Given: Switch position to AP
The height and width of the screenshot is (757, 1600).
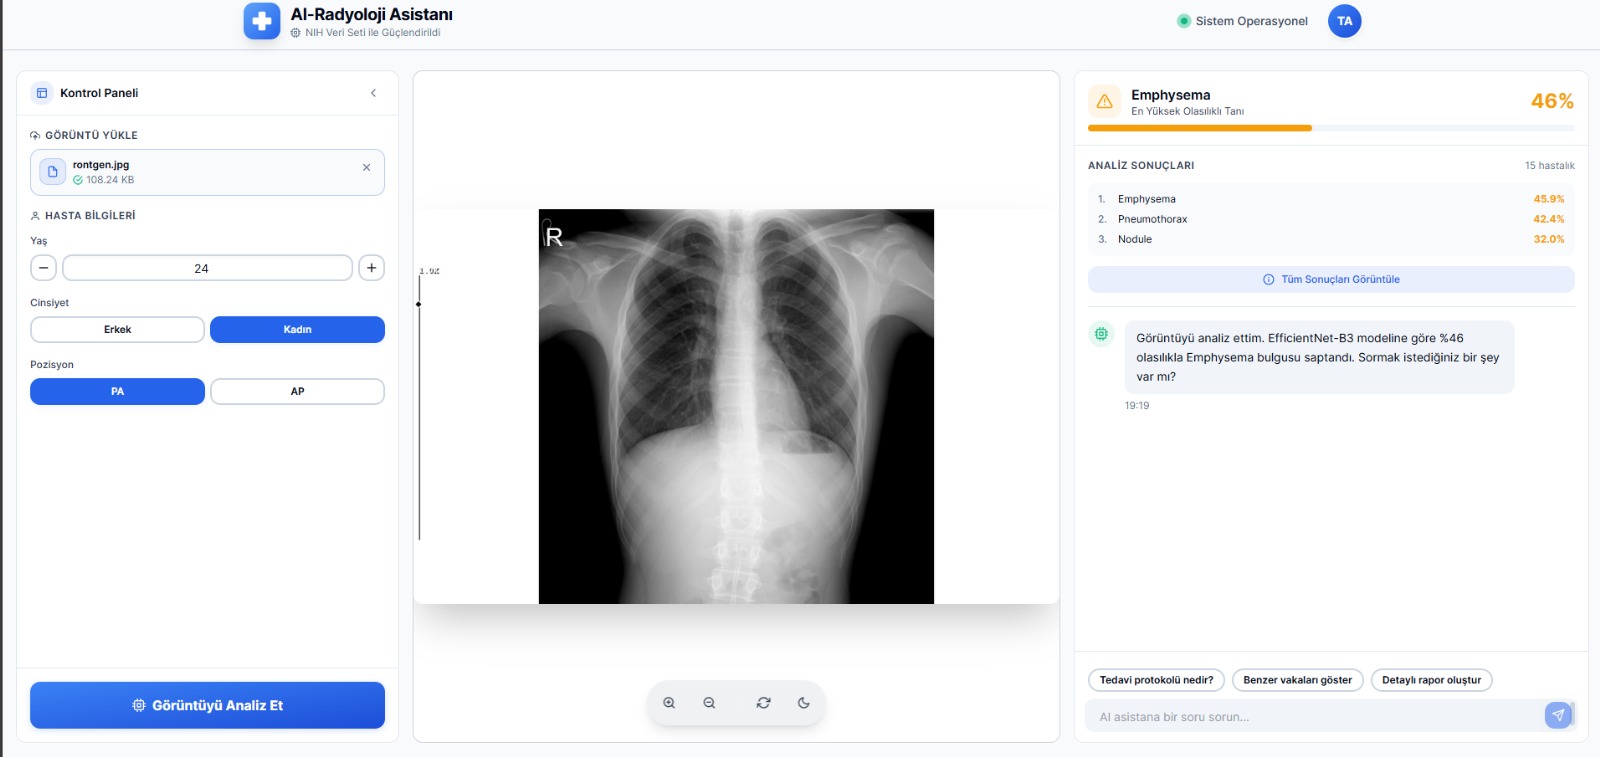Looking at the screenshot, I should [x=297, y=392].
